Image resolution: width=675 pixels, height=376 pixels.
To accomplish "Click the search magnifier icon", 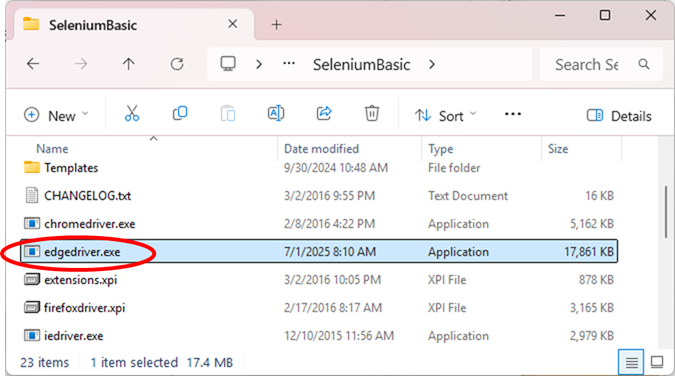I will point(644,64).
